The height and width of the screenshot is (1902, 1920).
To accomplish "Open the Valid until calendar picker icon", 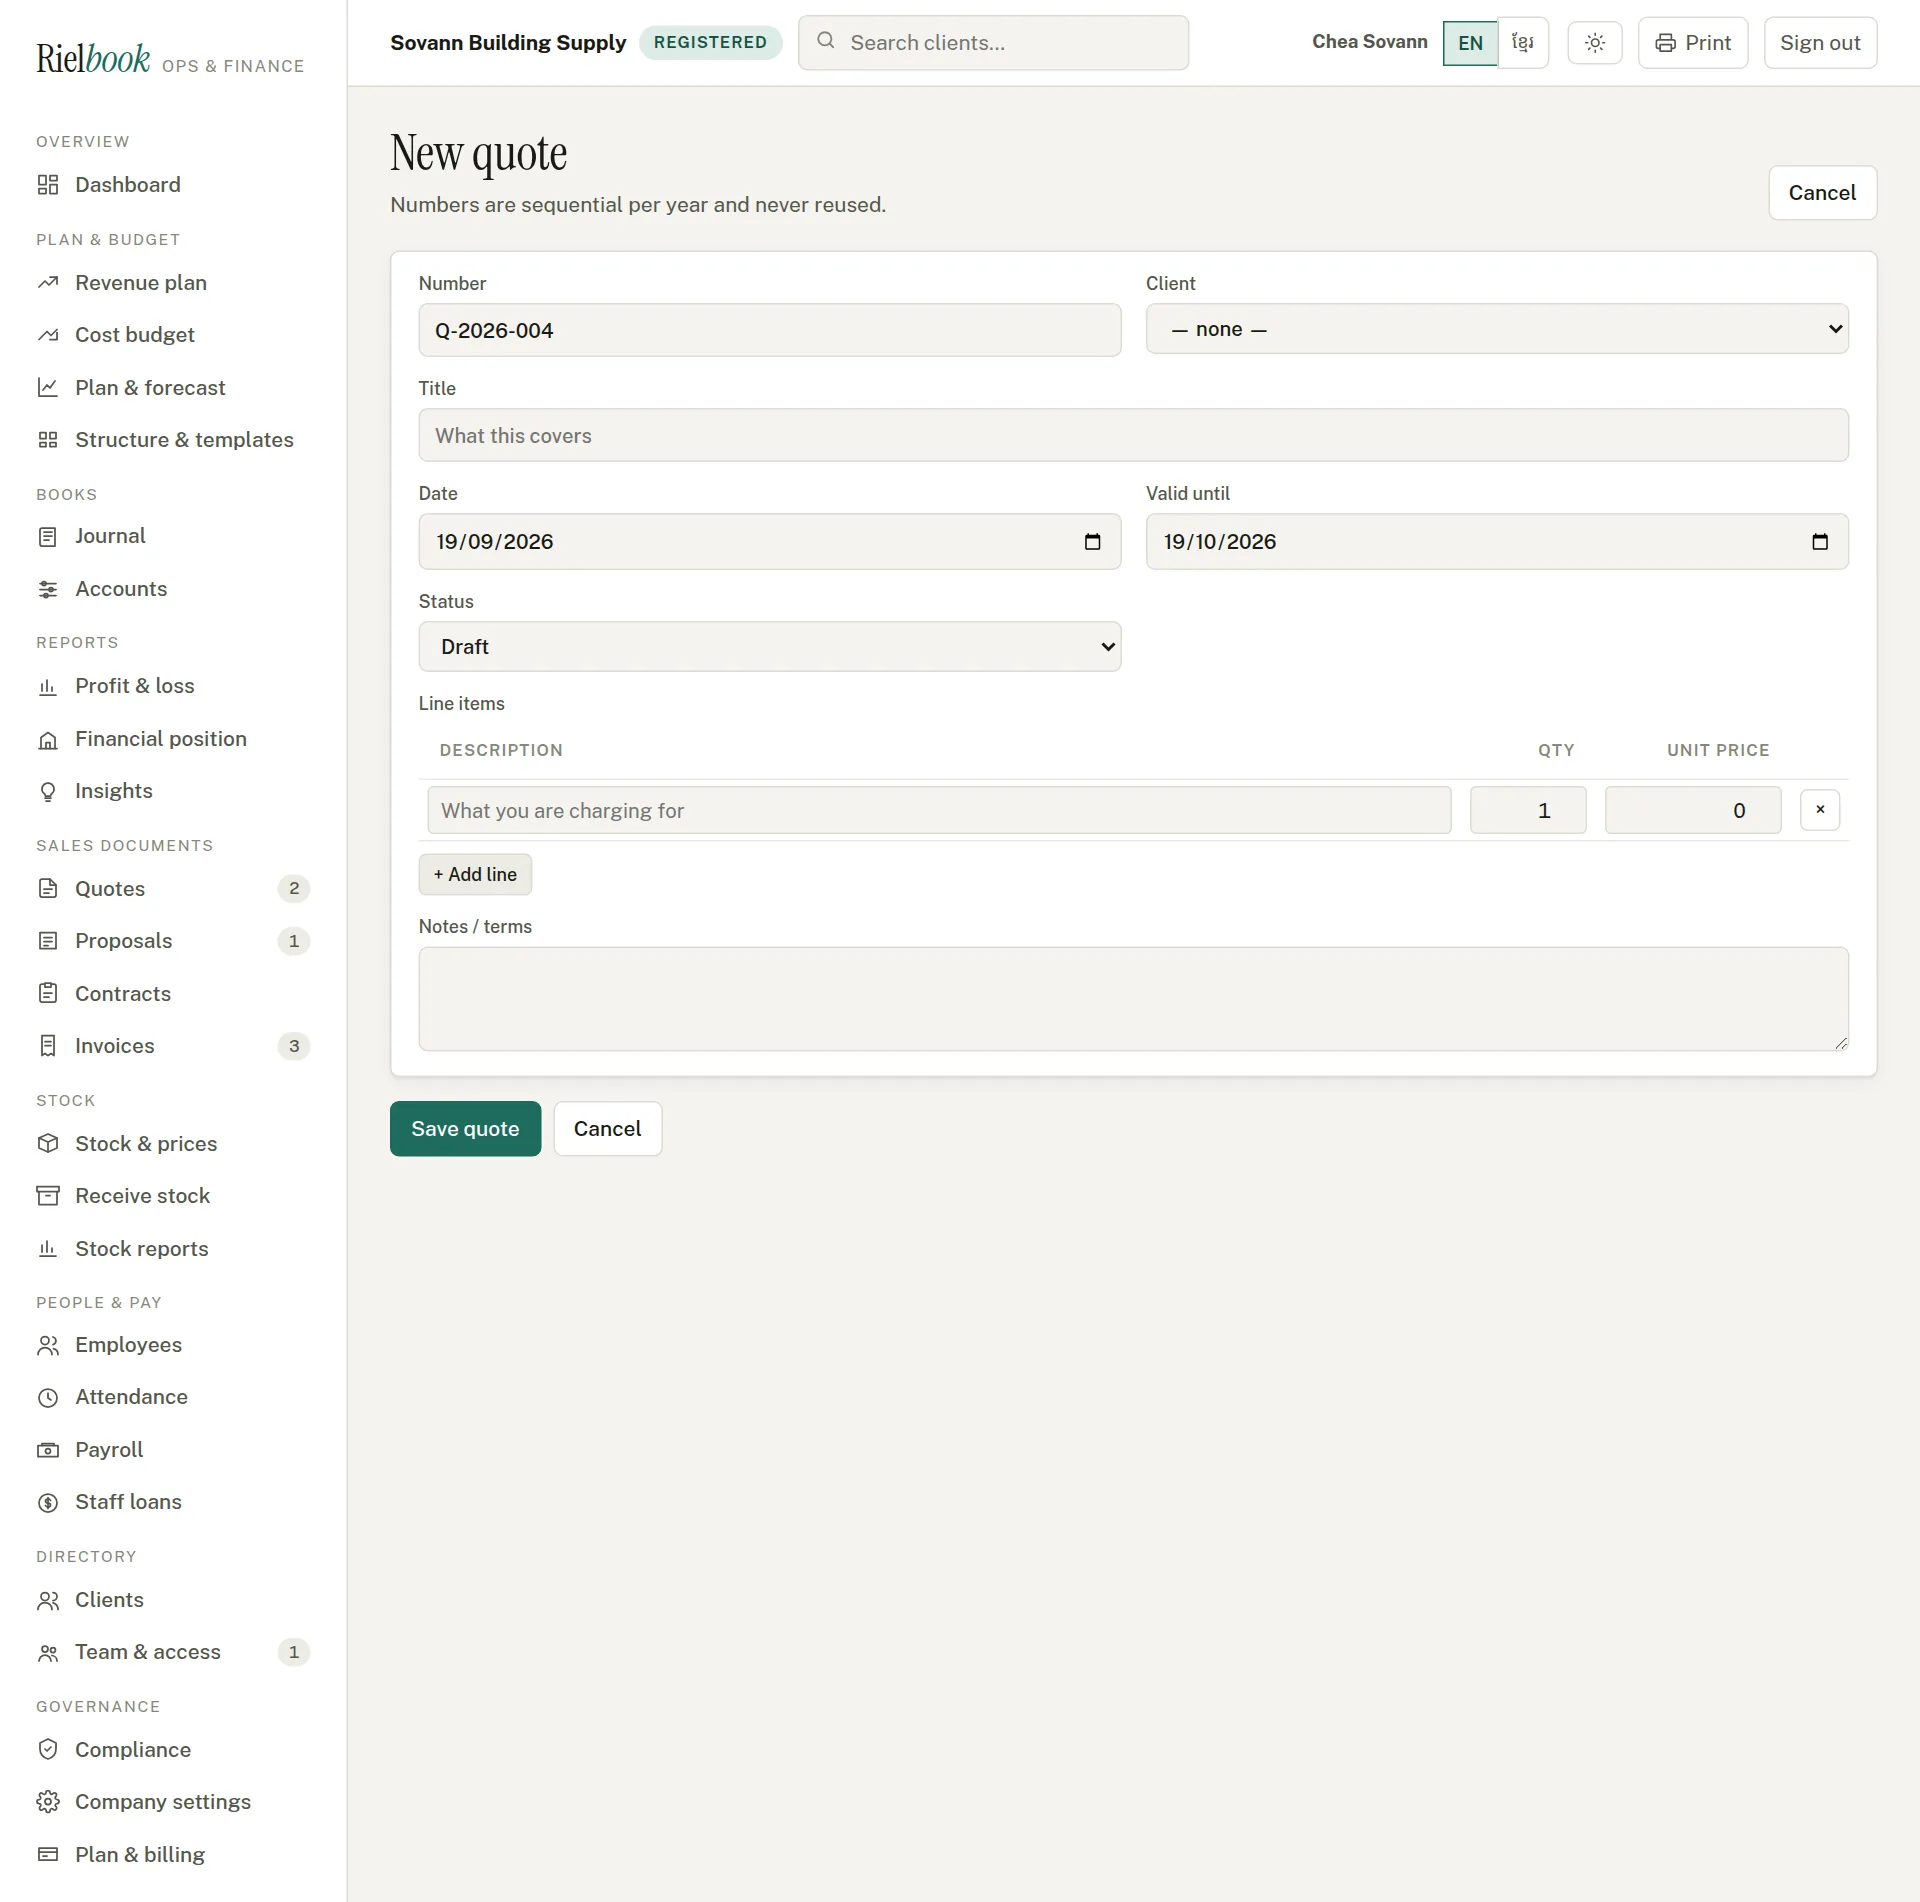I will click(x=1820, y=542).
